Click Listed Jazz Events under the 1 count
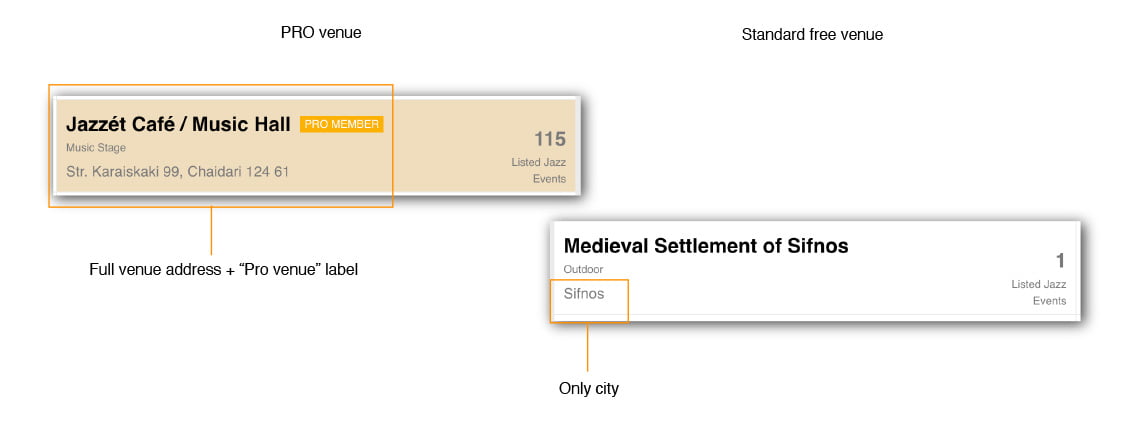The width and height of the screenshot is (1140, 427). coord(1038,292)
